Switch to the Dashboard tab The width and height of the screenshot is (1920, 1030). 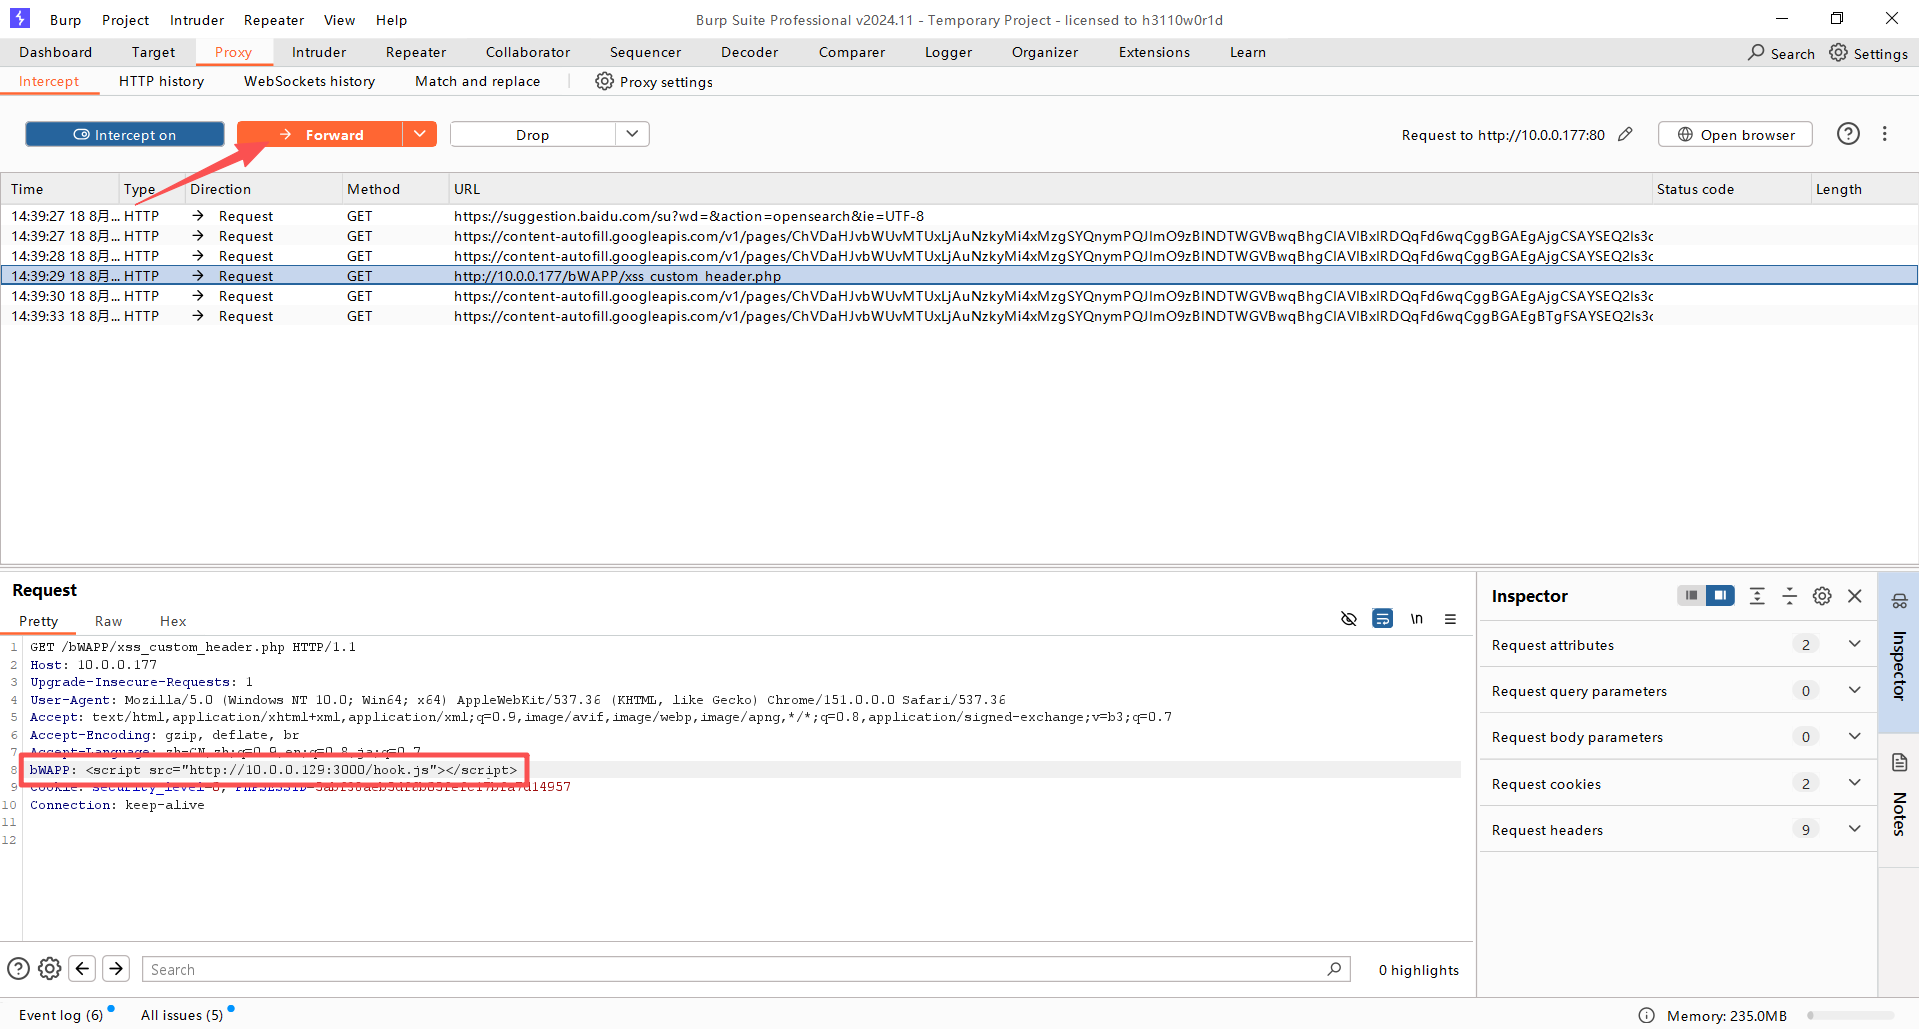56,52
